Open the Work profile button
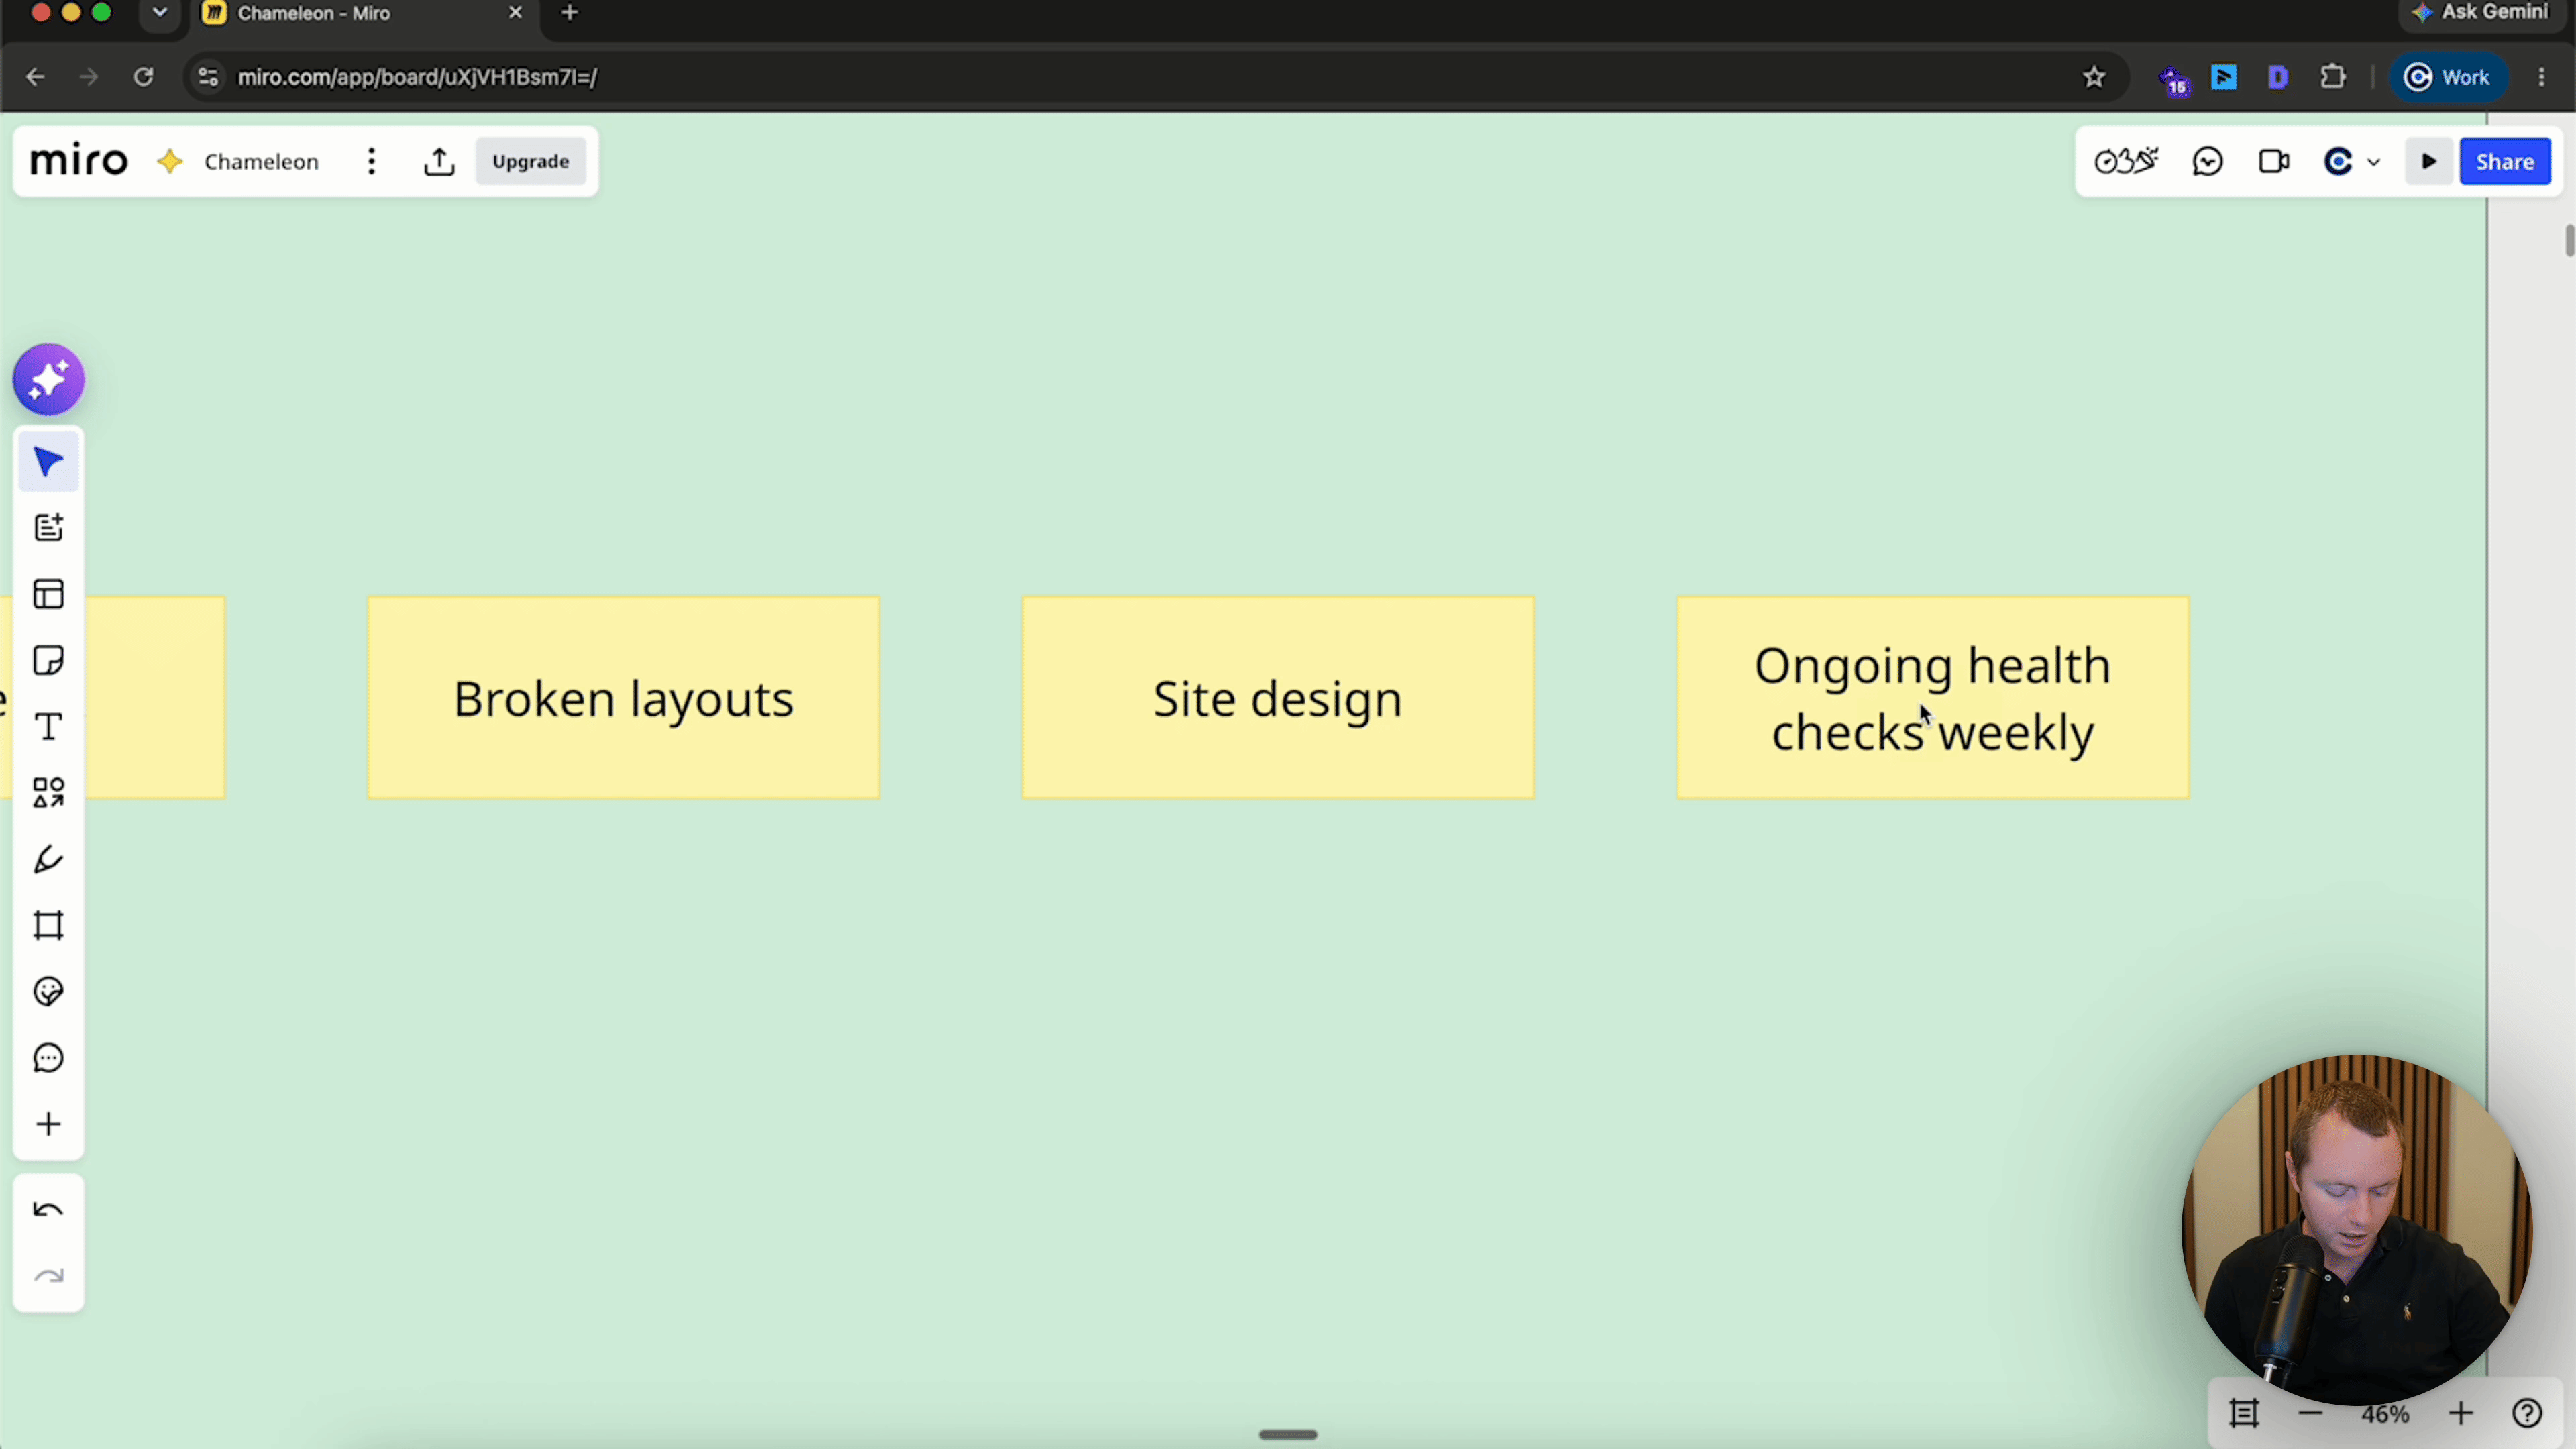This screenshot has width=2576, height=1449. (2448, 77)
